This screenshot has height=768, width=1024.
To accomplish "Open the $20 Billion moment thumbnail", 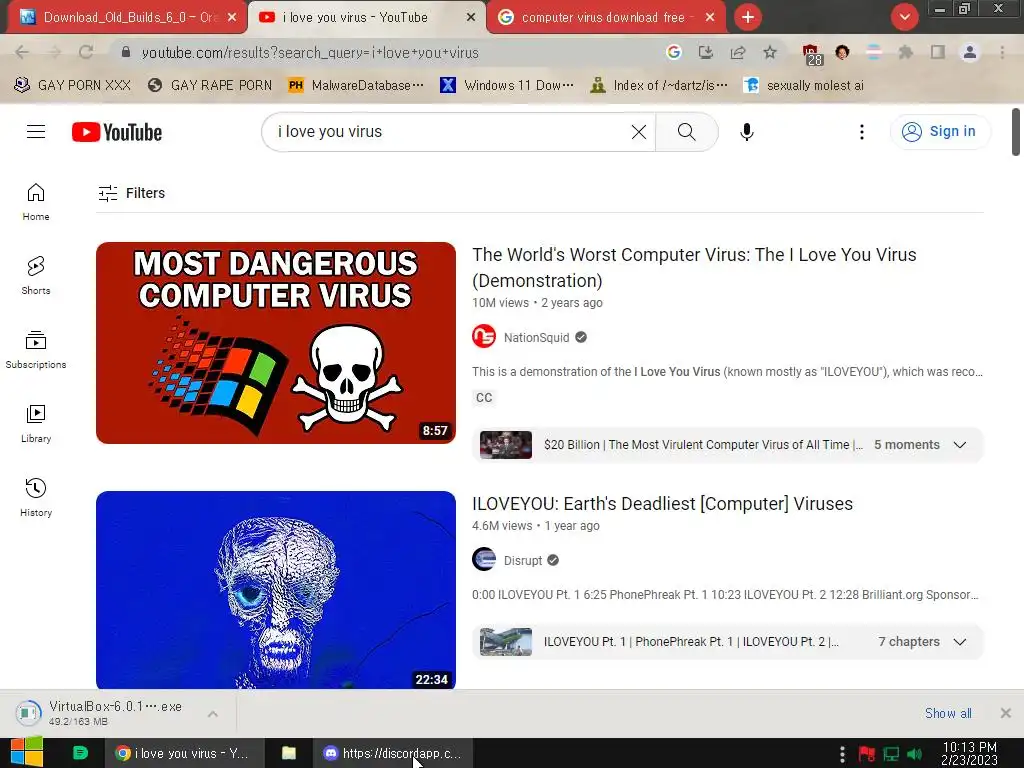I will (505, 445).
